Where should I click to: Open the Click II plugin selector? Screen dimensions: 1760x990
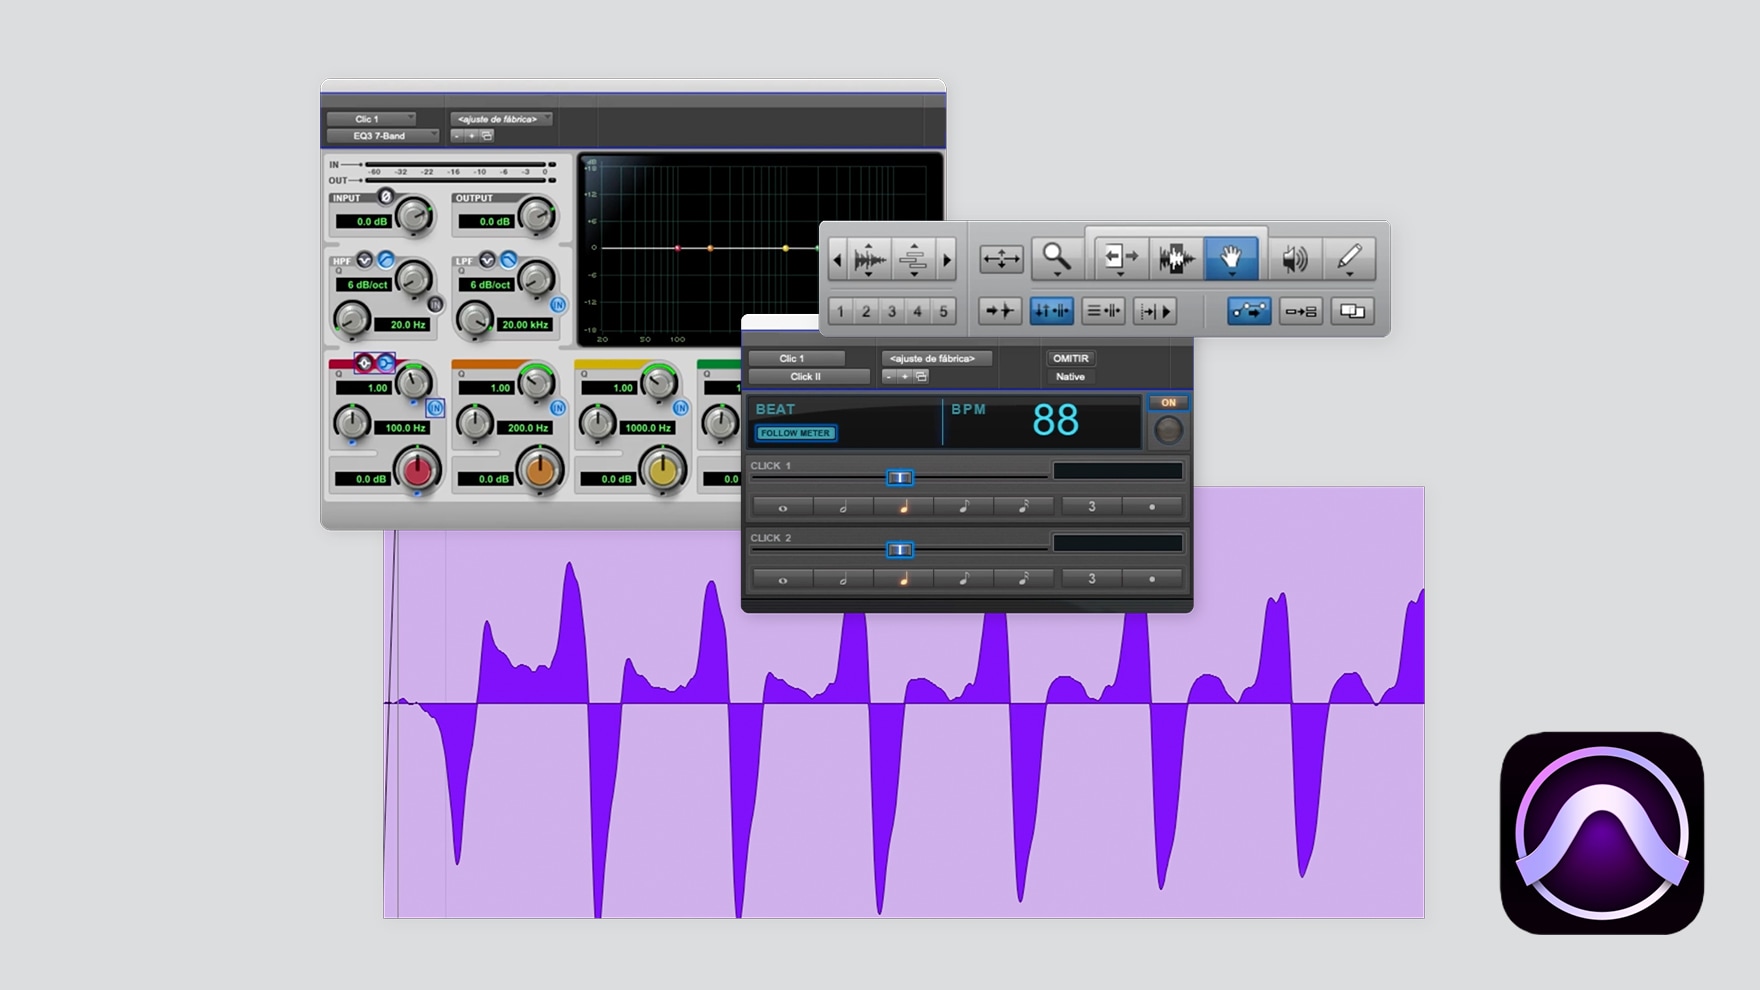tap(808, 377)
